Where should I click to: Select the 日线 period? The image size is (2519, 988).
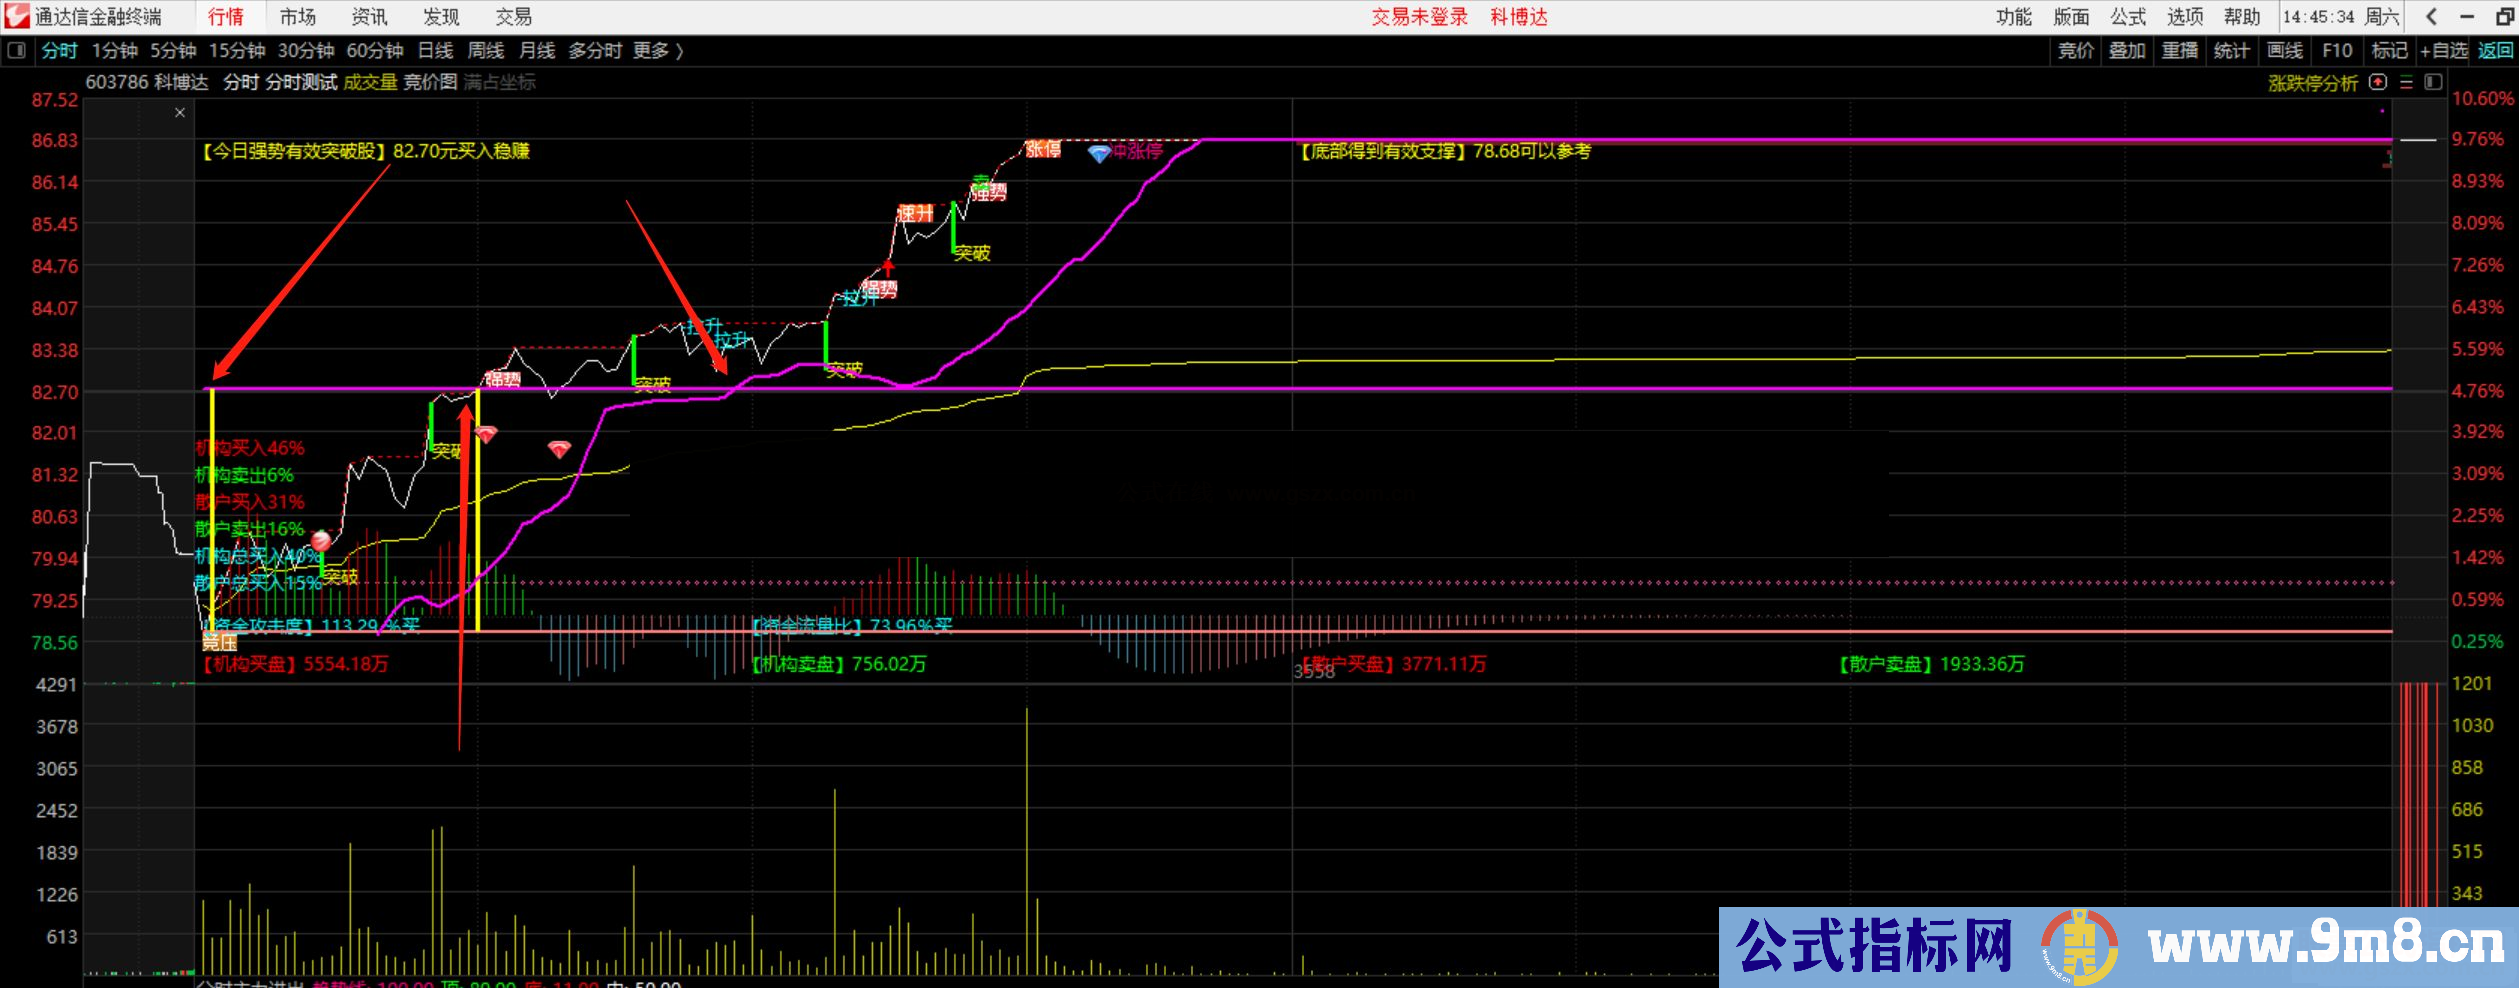click(435, 51)
